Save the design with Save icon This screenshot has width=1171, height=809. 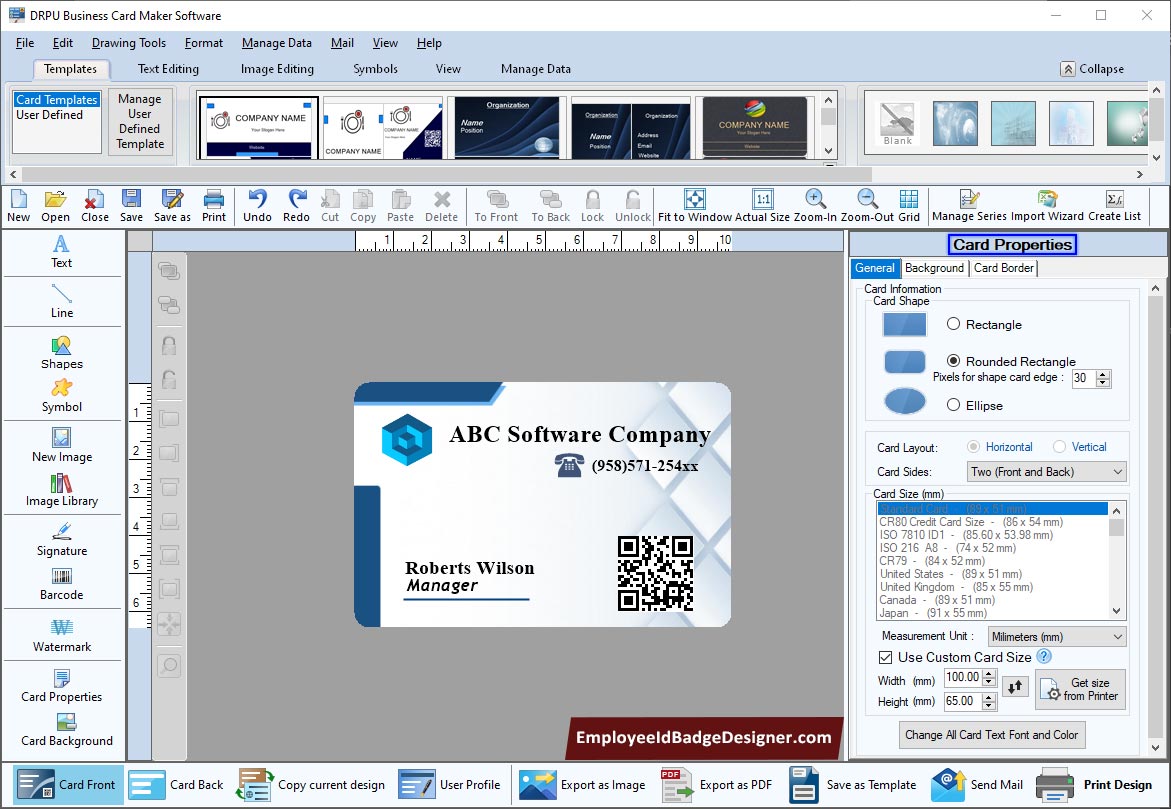point(131,206)
